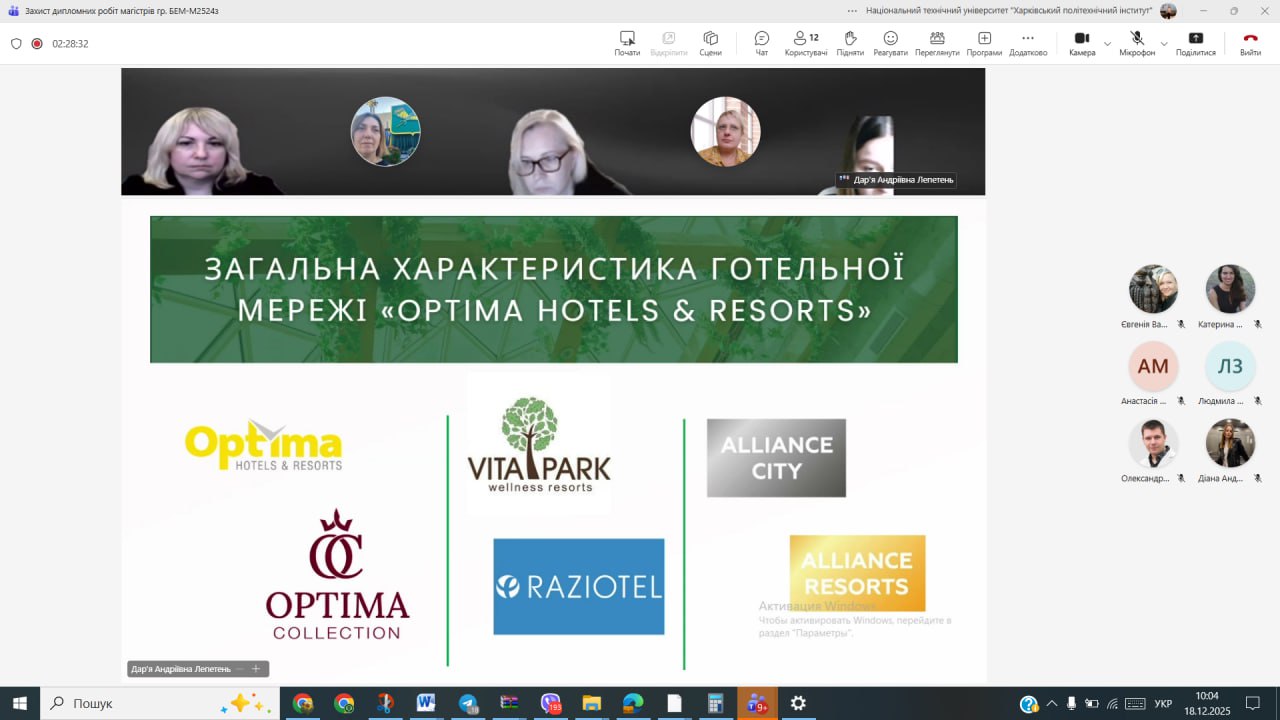The image size is (1280, 720).
Task: Click the Почати (Take control) button
Action: click(x=627, y=43)
